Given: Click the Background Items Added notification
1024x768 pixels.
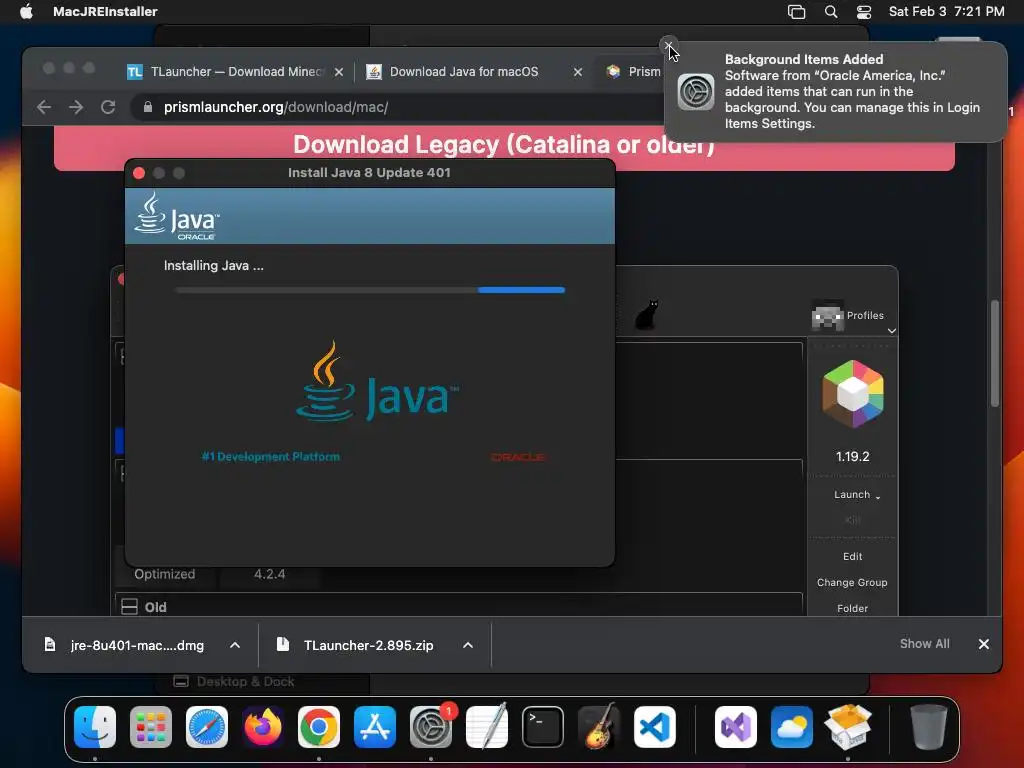Looking at the screenshot, I should click(835, 91).
